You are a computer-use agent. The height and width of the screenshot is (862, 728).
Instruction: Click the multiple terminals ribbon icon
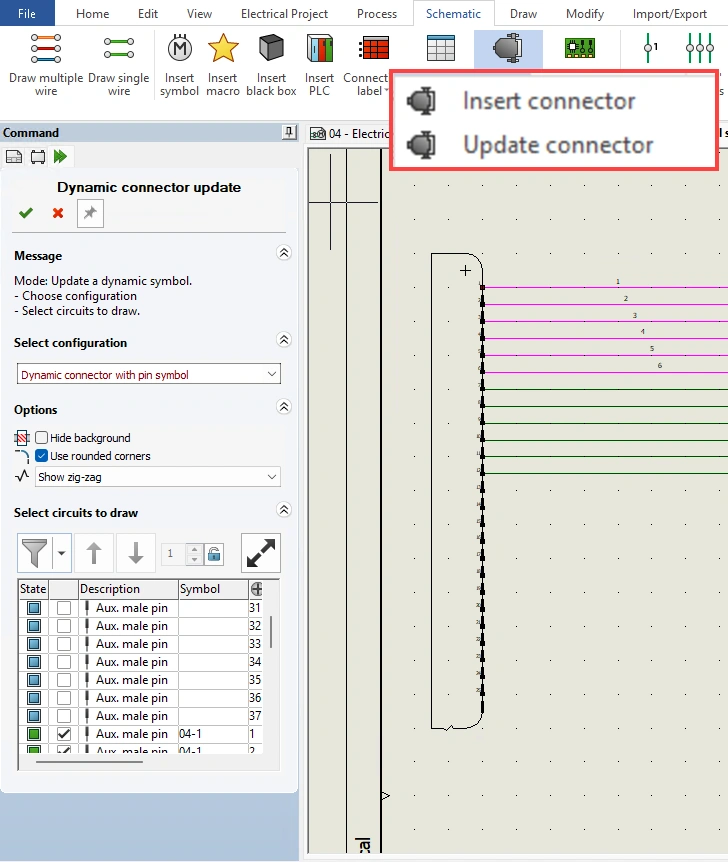pyautogui.click(x=699, y=48)
